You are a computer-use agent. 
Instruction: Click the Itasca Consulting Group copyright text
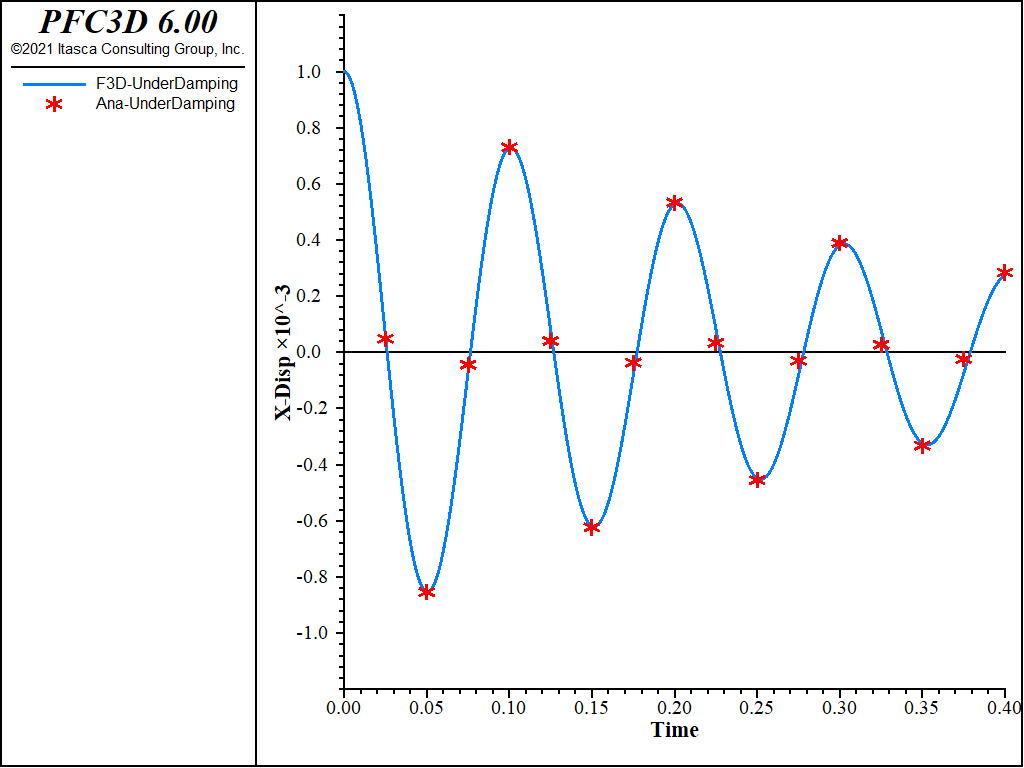pos(127,49)
